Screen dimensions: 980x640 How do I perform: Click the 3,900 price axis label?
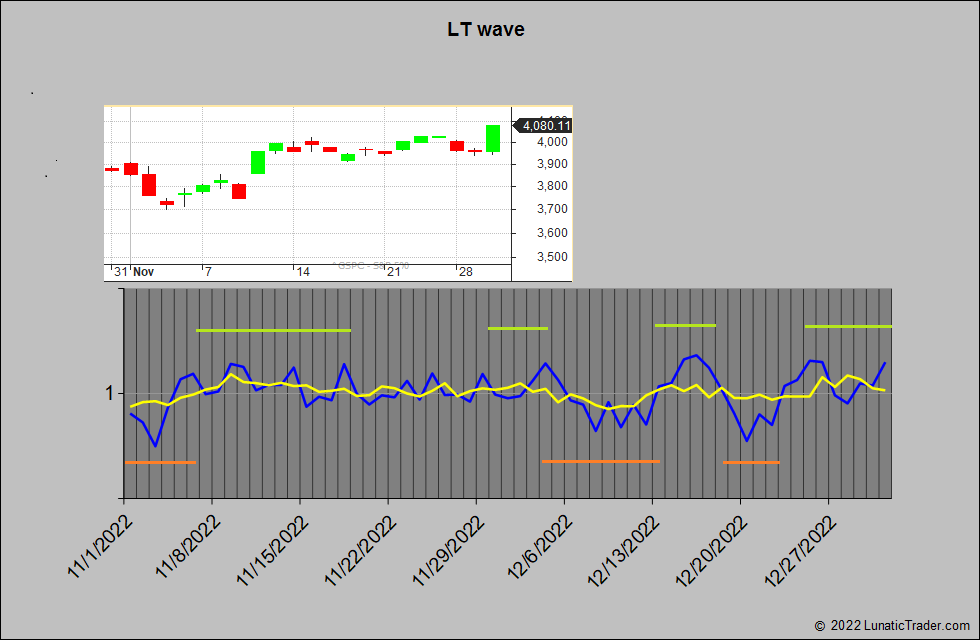click(552, 164)
